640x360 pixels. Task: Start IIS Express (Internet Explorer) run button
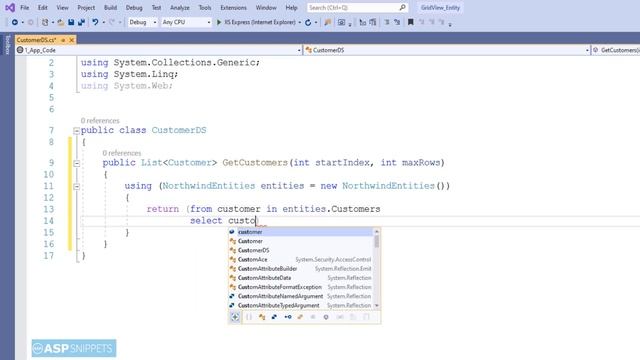tap(256, 22)
